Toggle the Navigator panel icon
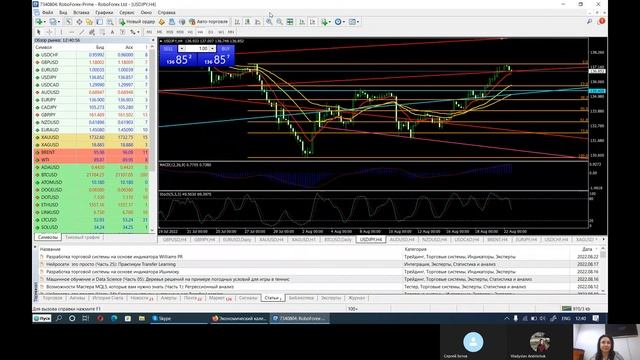 (89, 22)
